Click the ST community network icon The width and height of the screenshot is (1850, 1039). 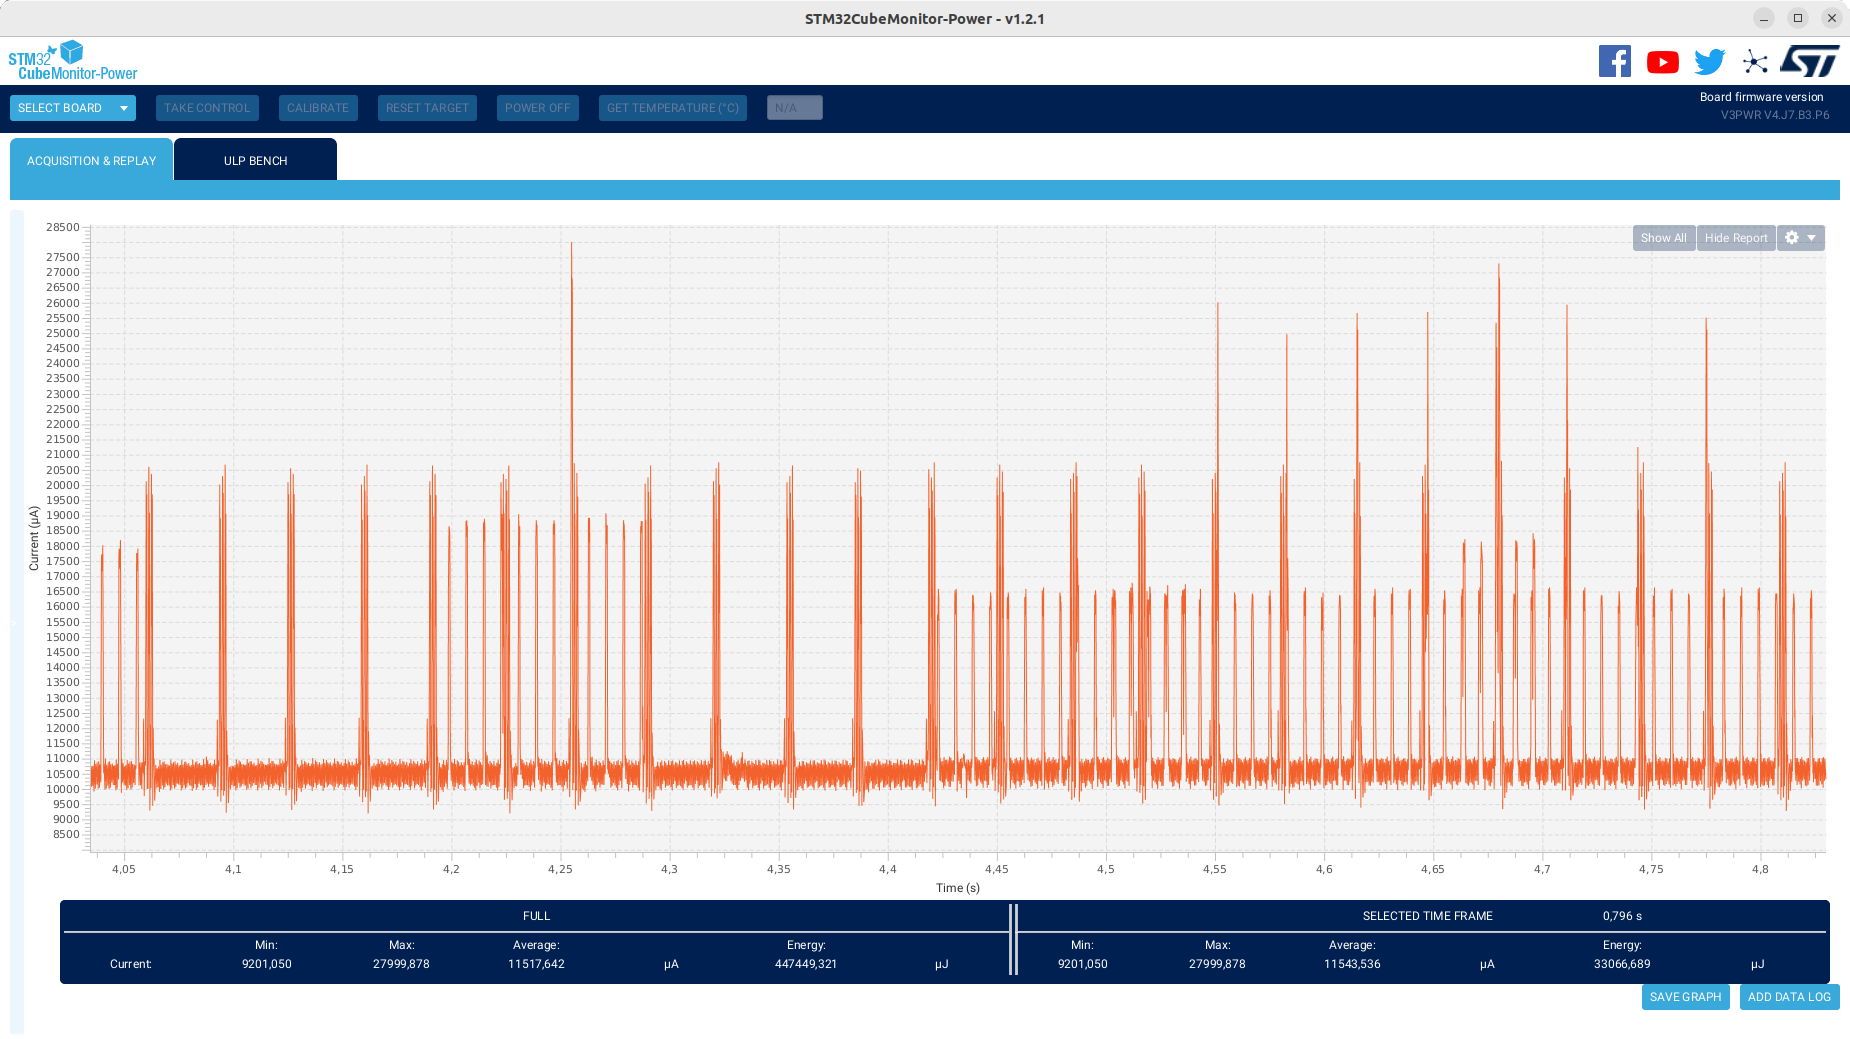1755,62
